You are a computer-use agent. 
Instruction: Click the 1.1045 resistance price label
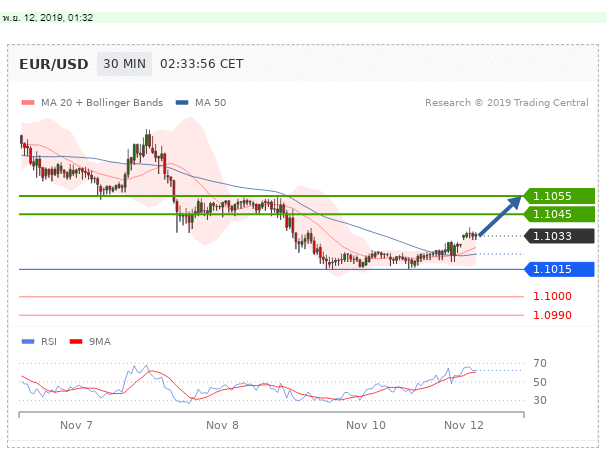(559, 214)
